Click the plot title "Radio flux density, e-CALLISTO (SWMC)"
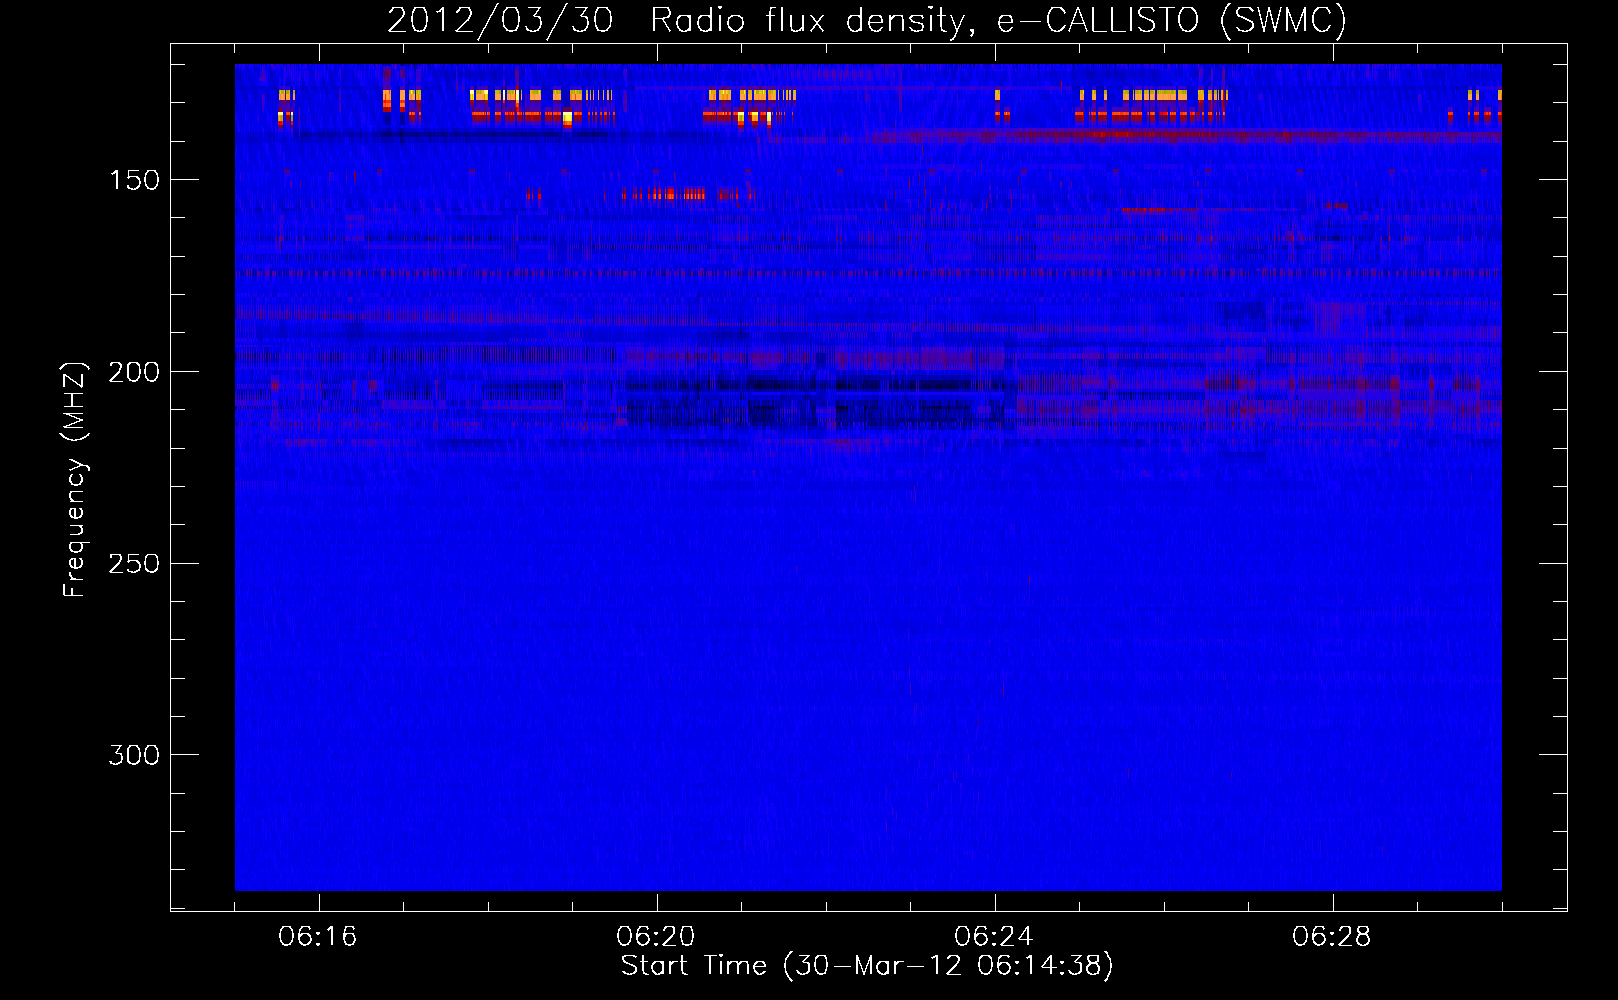The image size is (1618, 1000). tap(999, 20)
